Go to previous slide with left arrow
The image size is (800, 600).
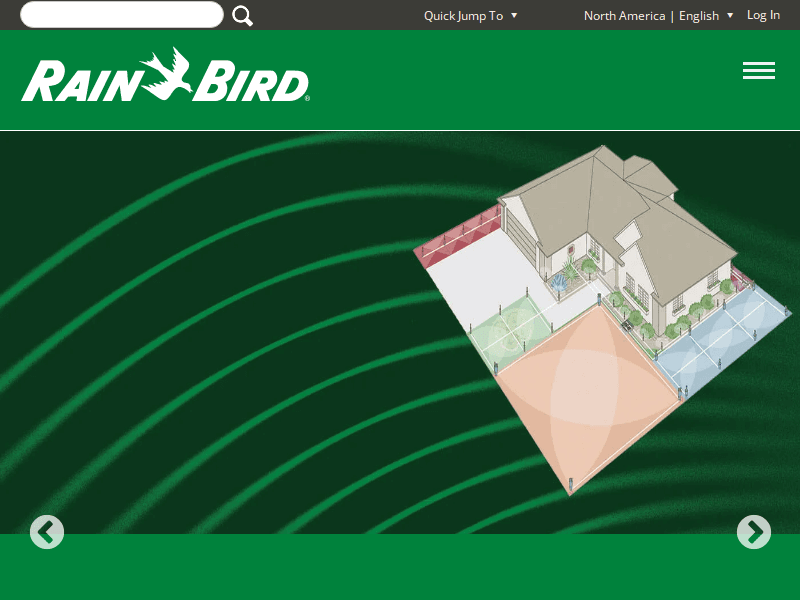coord(47,532)
